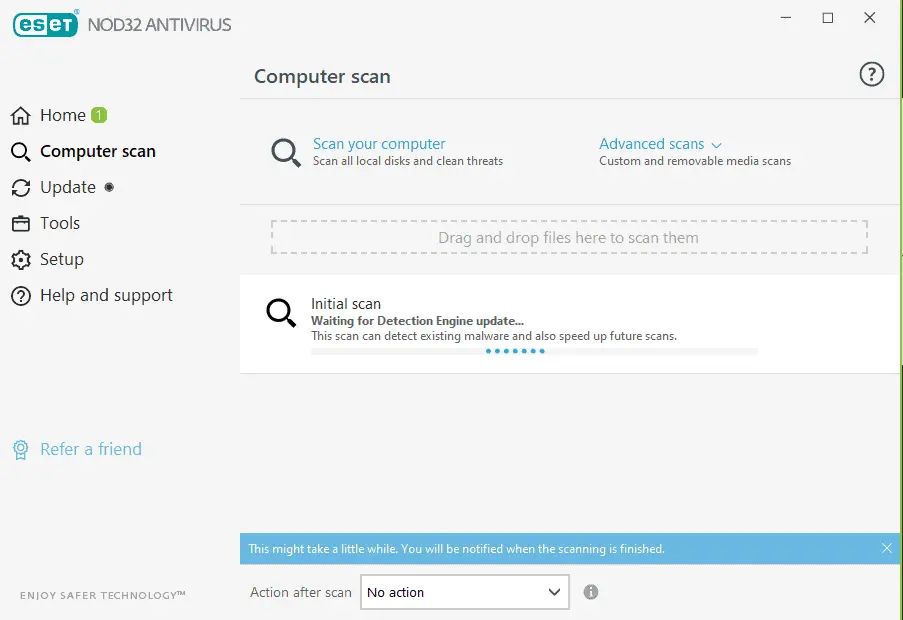Screen dimensions: 903x620
Task: Open Setup via the gear icon
Action: pos(21,259)
